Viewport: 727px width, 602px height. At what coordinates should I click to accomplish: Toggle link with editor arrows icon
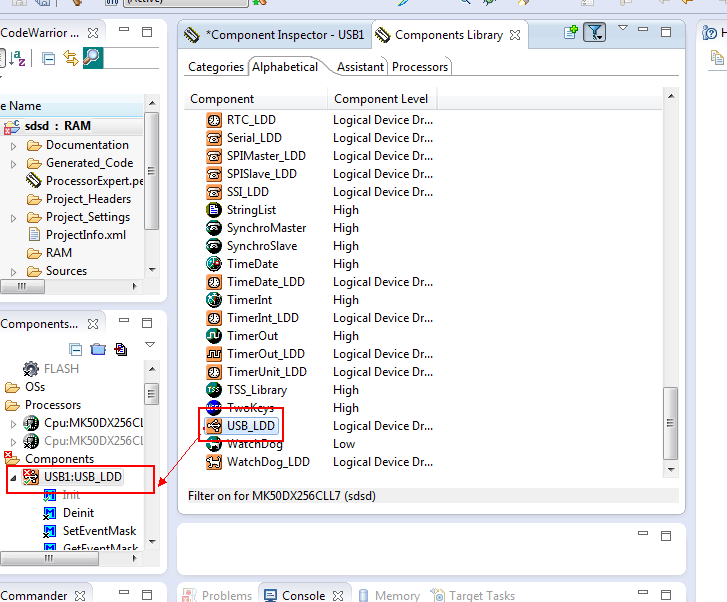(x=71, y=58)
